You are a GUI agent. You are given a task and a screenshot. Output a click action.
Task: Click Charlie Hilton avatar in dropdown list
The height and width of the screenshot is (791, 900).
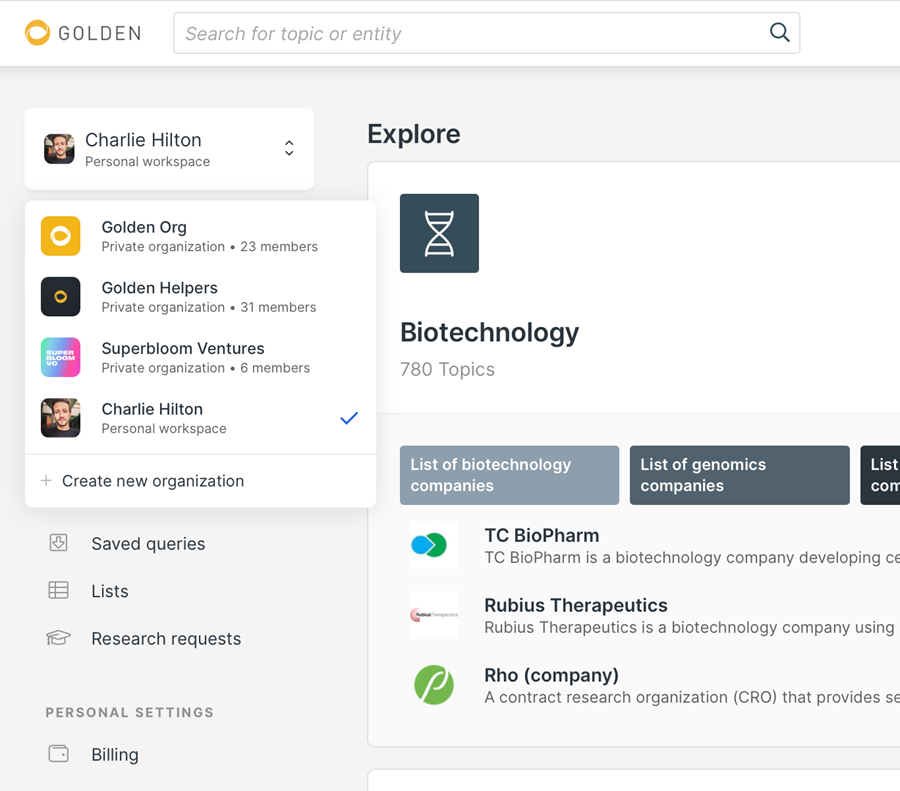pyautogui.click(x=60, y=418)
